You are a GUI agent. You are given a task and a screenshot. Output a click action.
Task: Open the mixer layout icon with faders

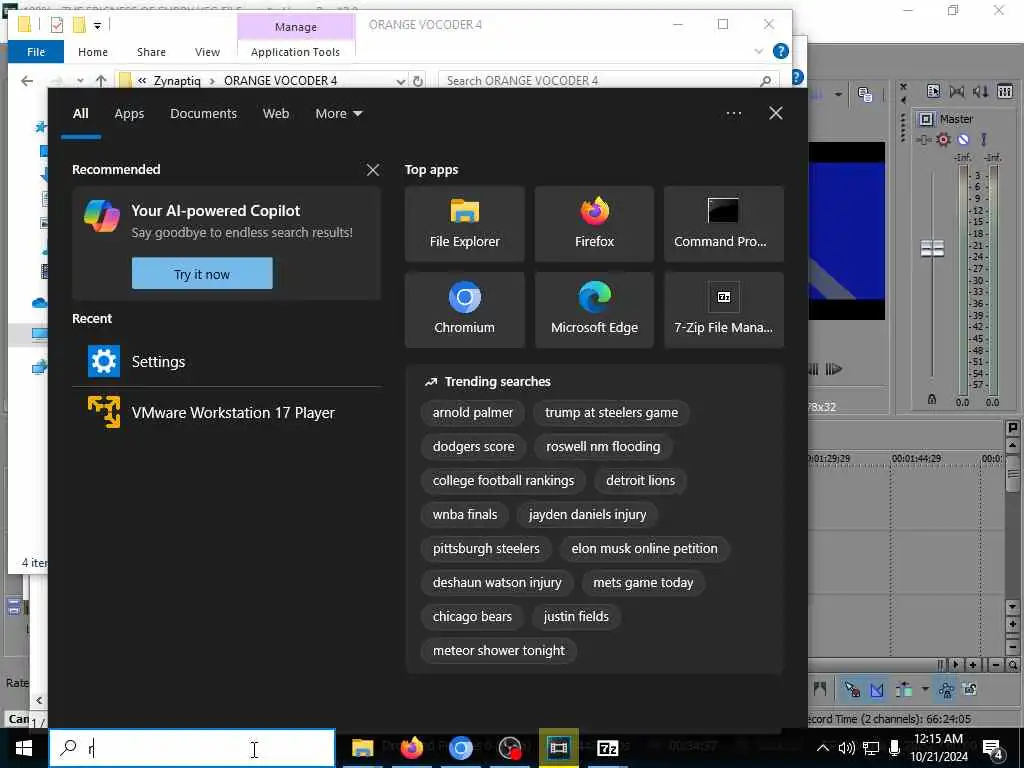coord(1005,91)
